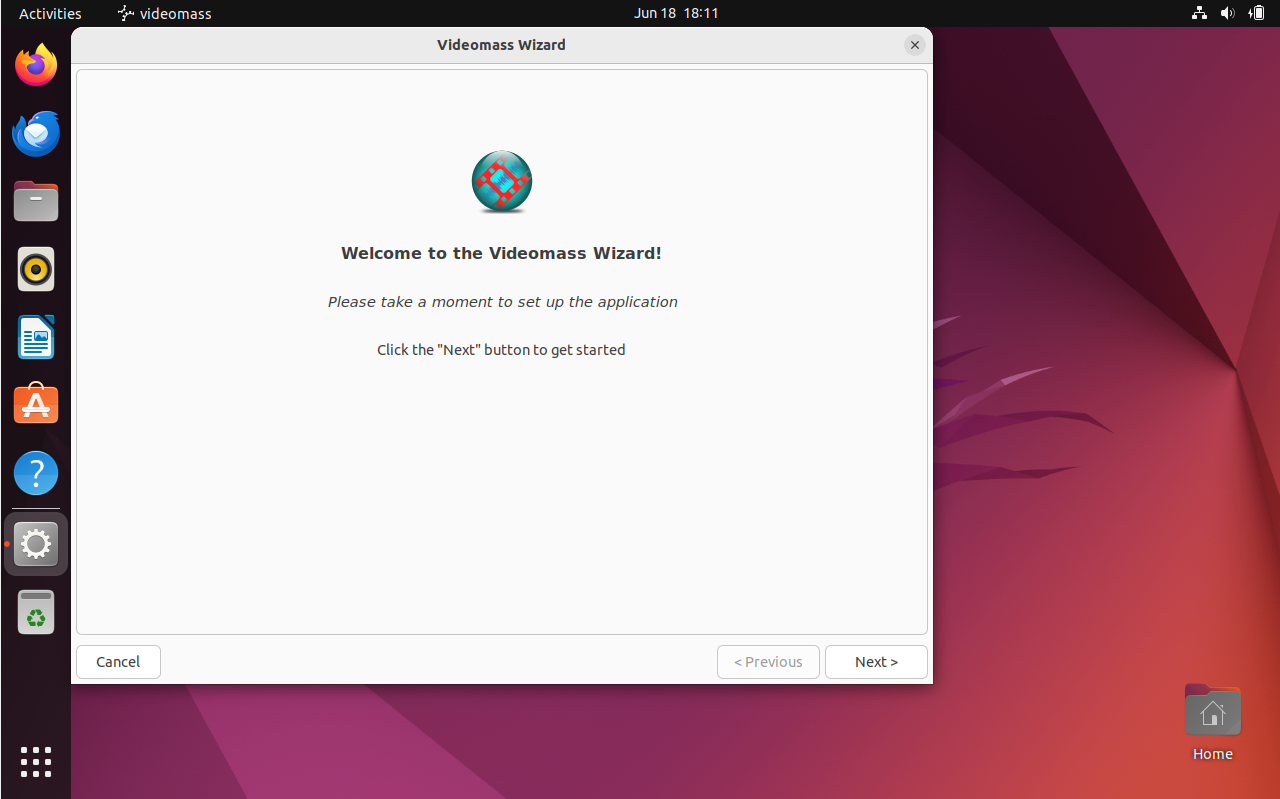The height and width of the screenshot is (799, 1280).
Task: Click the 'Welcome to the Videomass Wizard!' heading
Action: click(501, 253)
